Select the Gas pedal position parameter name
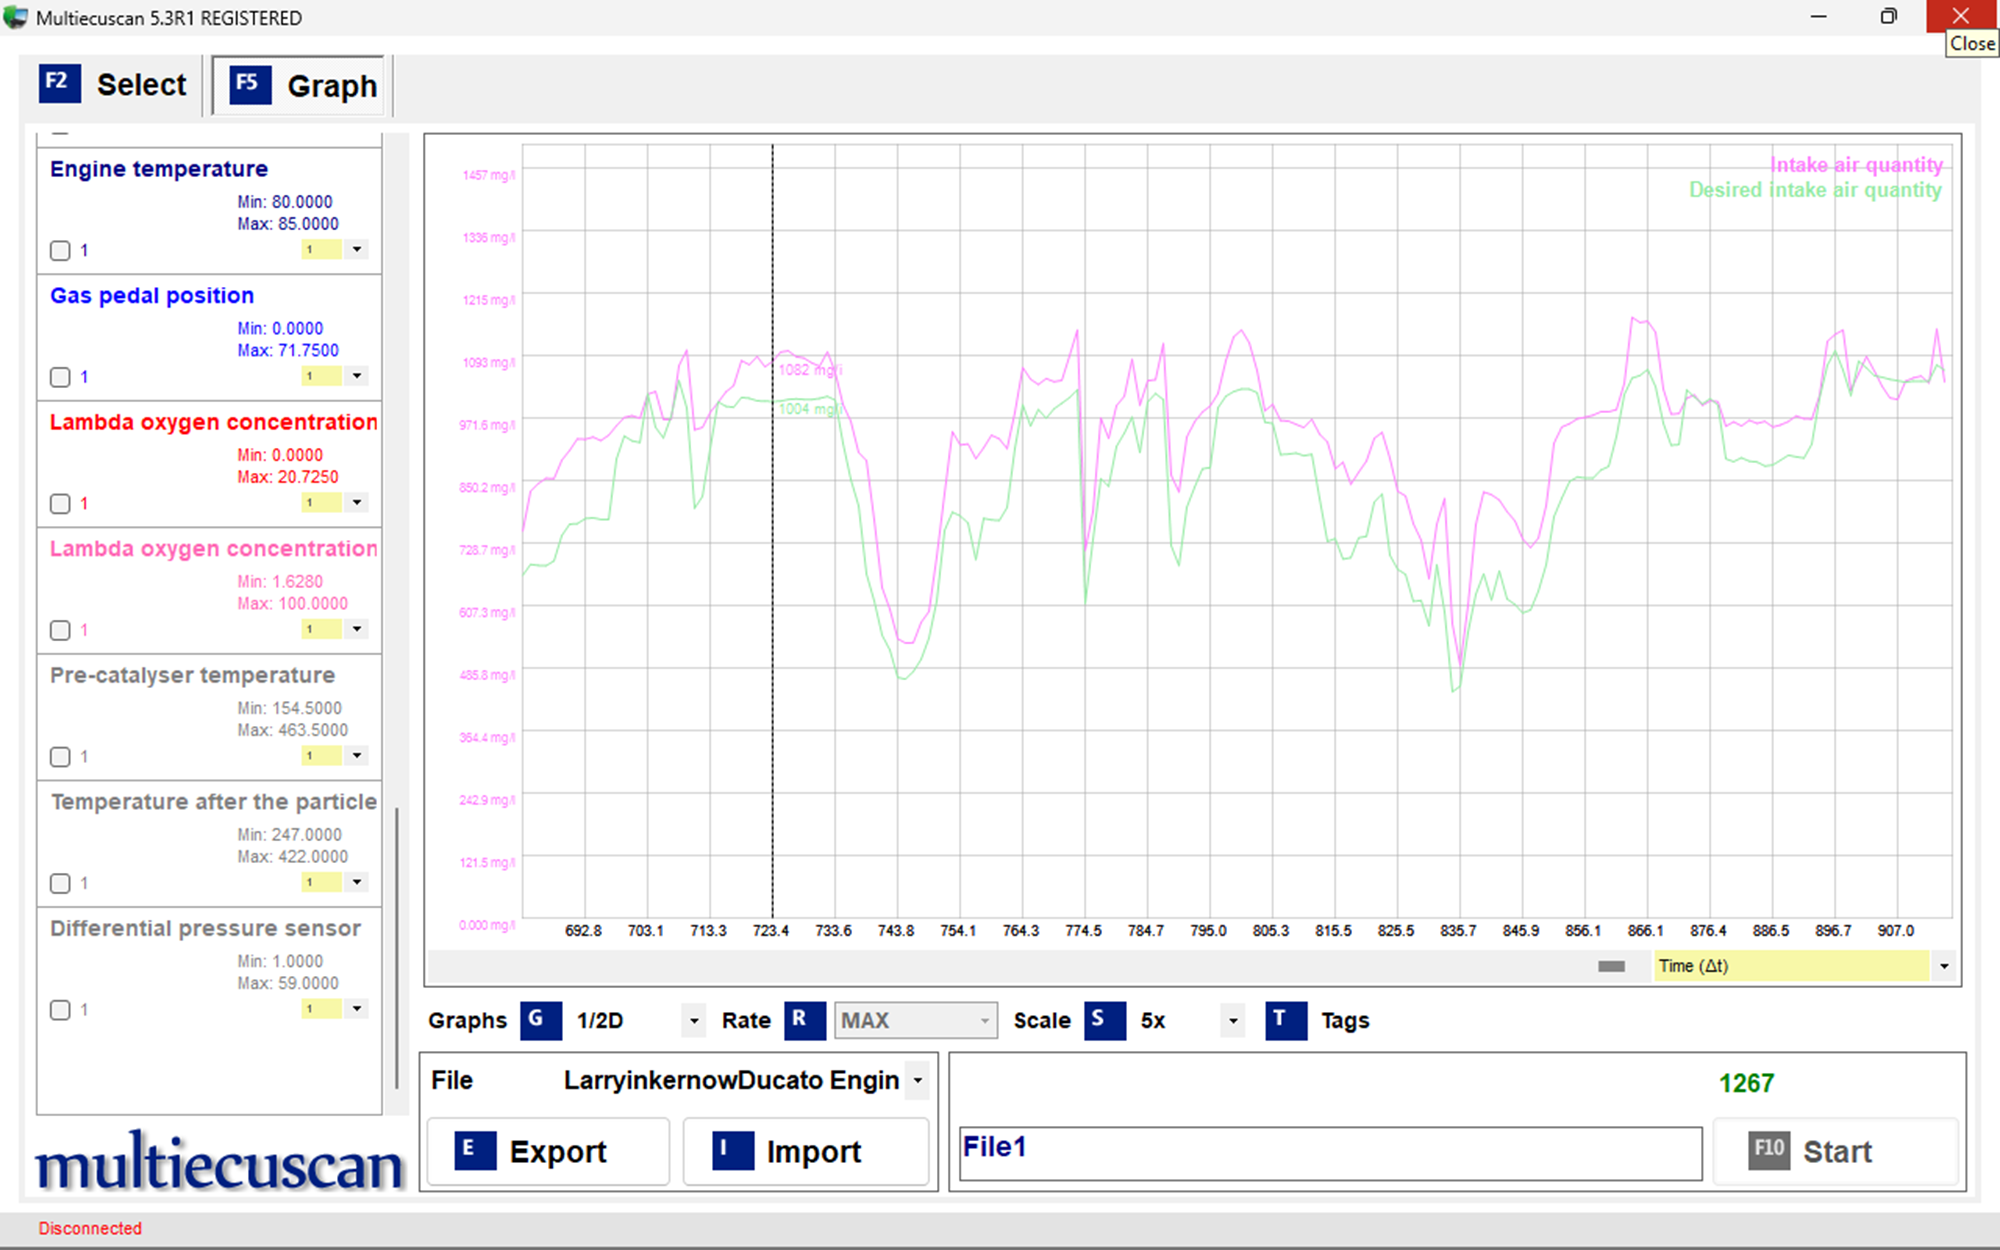Viewport: 2000px width, 1250px height. coord(152,296)
